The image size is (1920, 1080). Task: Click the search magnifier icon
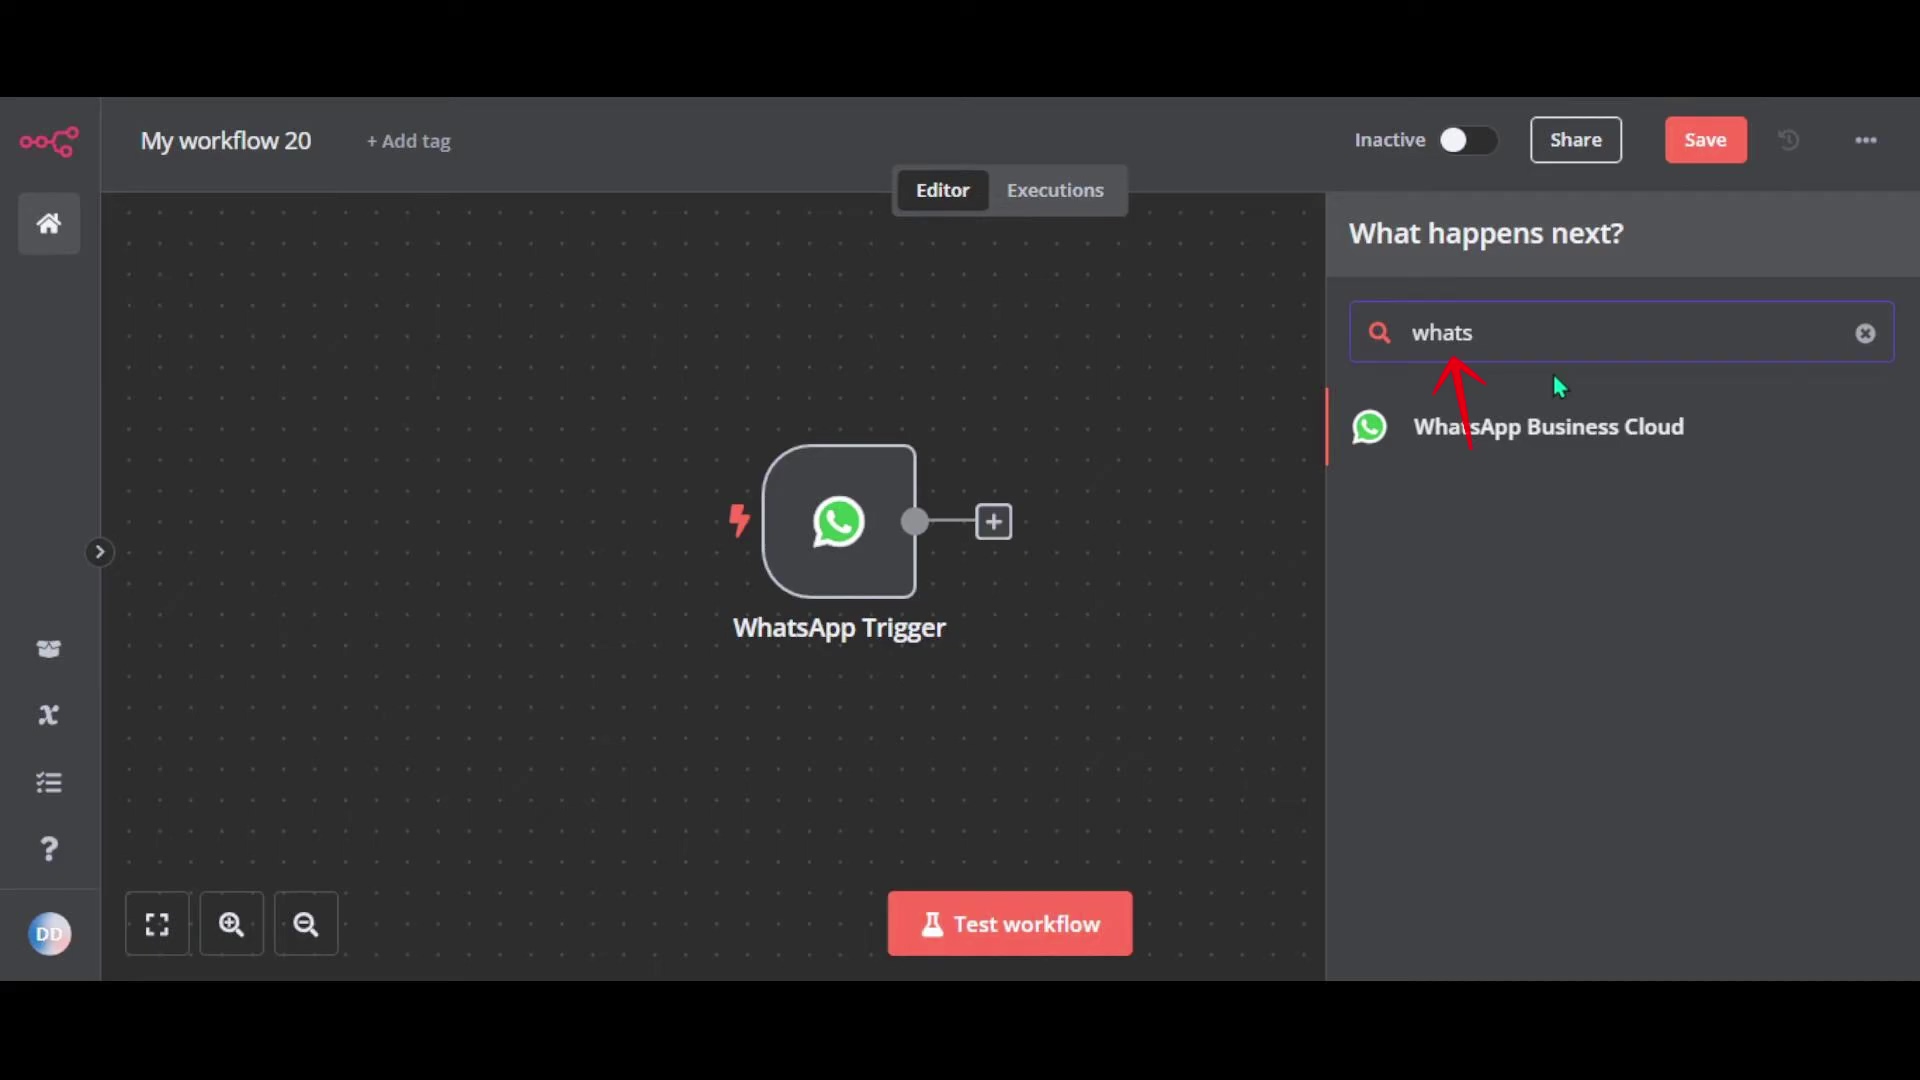coord(1380,332)
